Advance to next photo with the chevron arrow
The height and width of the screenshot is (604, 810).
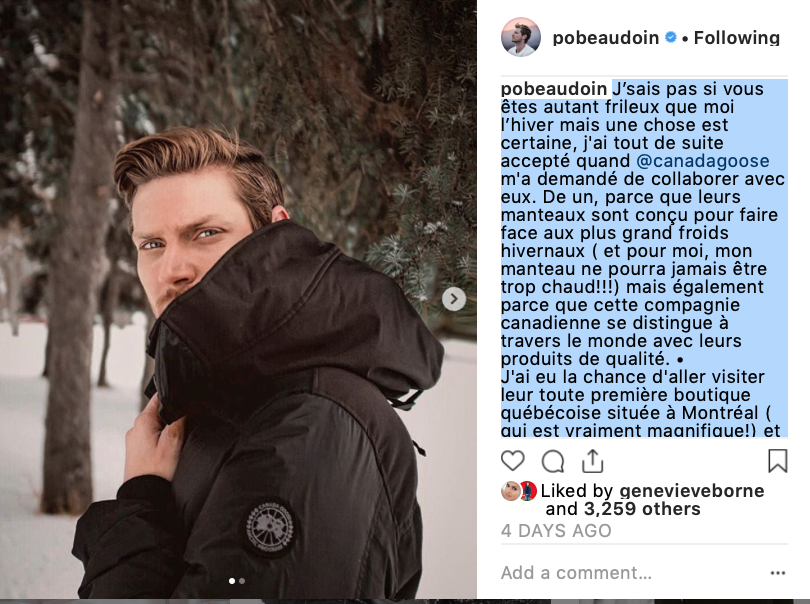(x=454, y=299)
